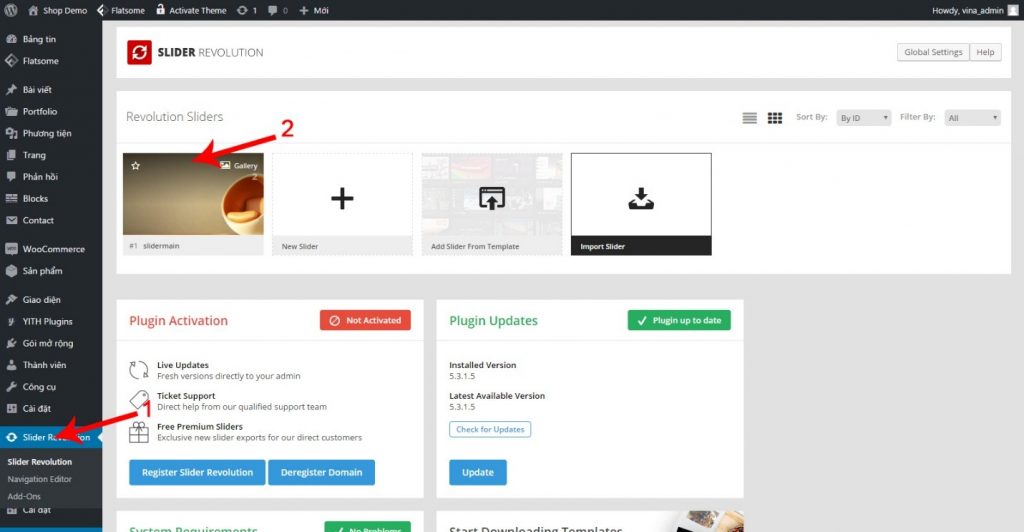The width and height of the screenshot is (1024, 532).
Task: Add new item via Mới
Action: click(313, 10)
